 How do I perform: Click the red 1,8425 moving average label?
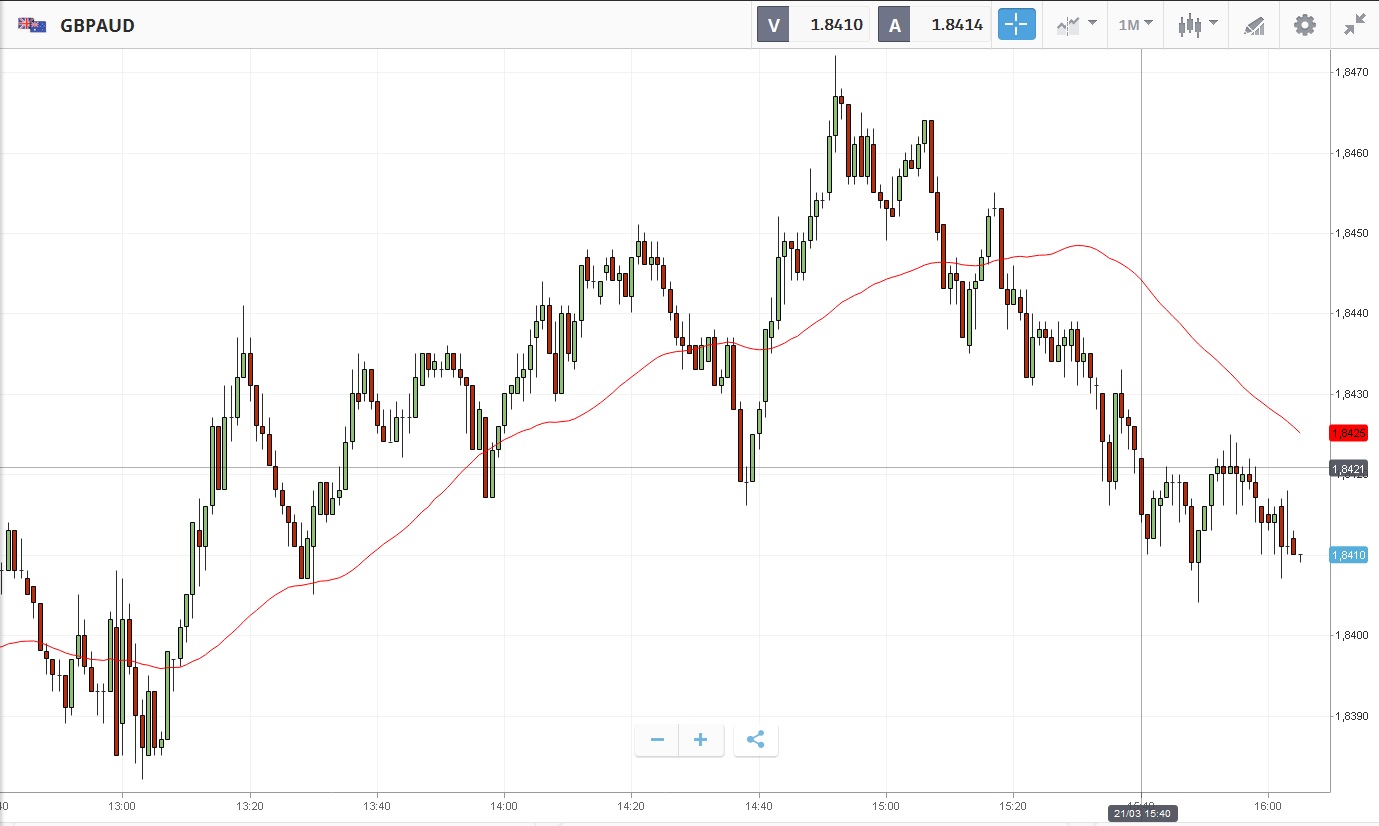pos(1348,433)
